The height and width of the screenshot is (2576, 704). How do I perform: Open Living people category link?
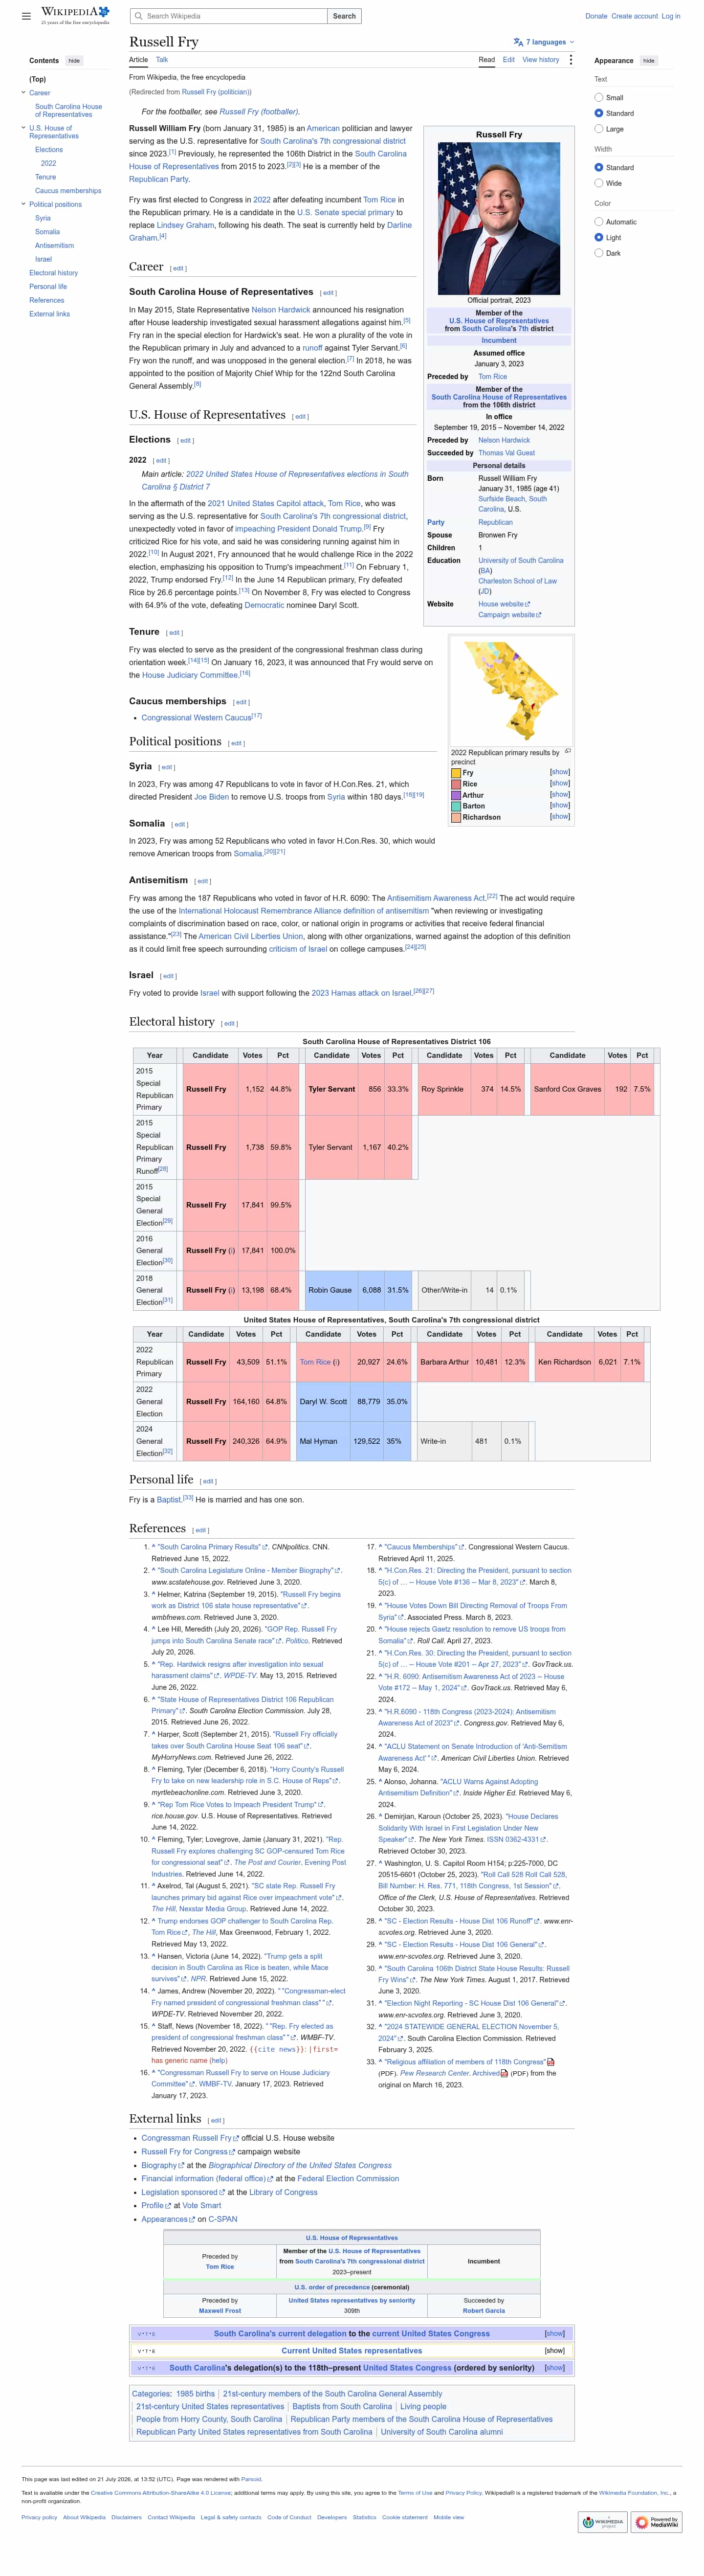[x=424, y=2407]
